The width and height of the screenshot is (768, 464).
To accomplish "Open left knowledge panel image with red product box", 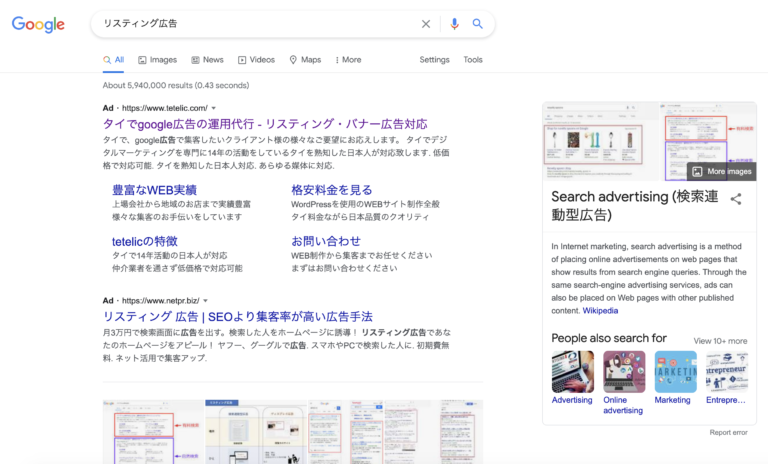I will 600,141.
